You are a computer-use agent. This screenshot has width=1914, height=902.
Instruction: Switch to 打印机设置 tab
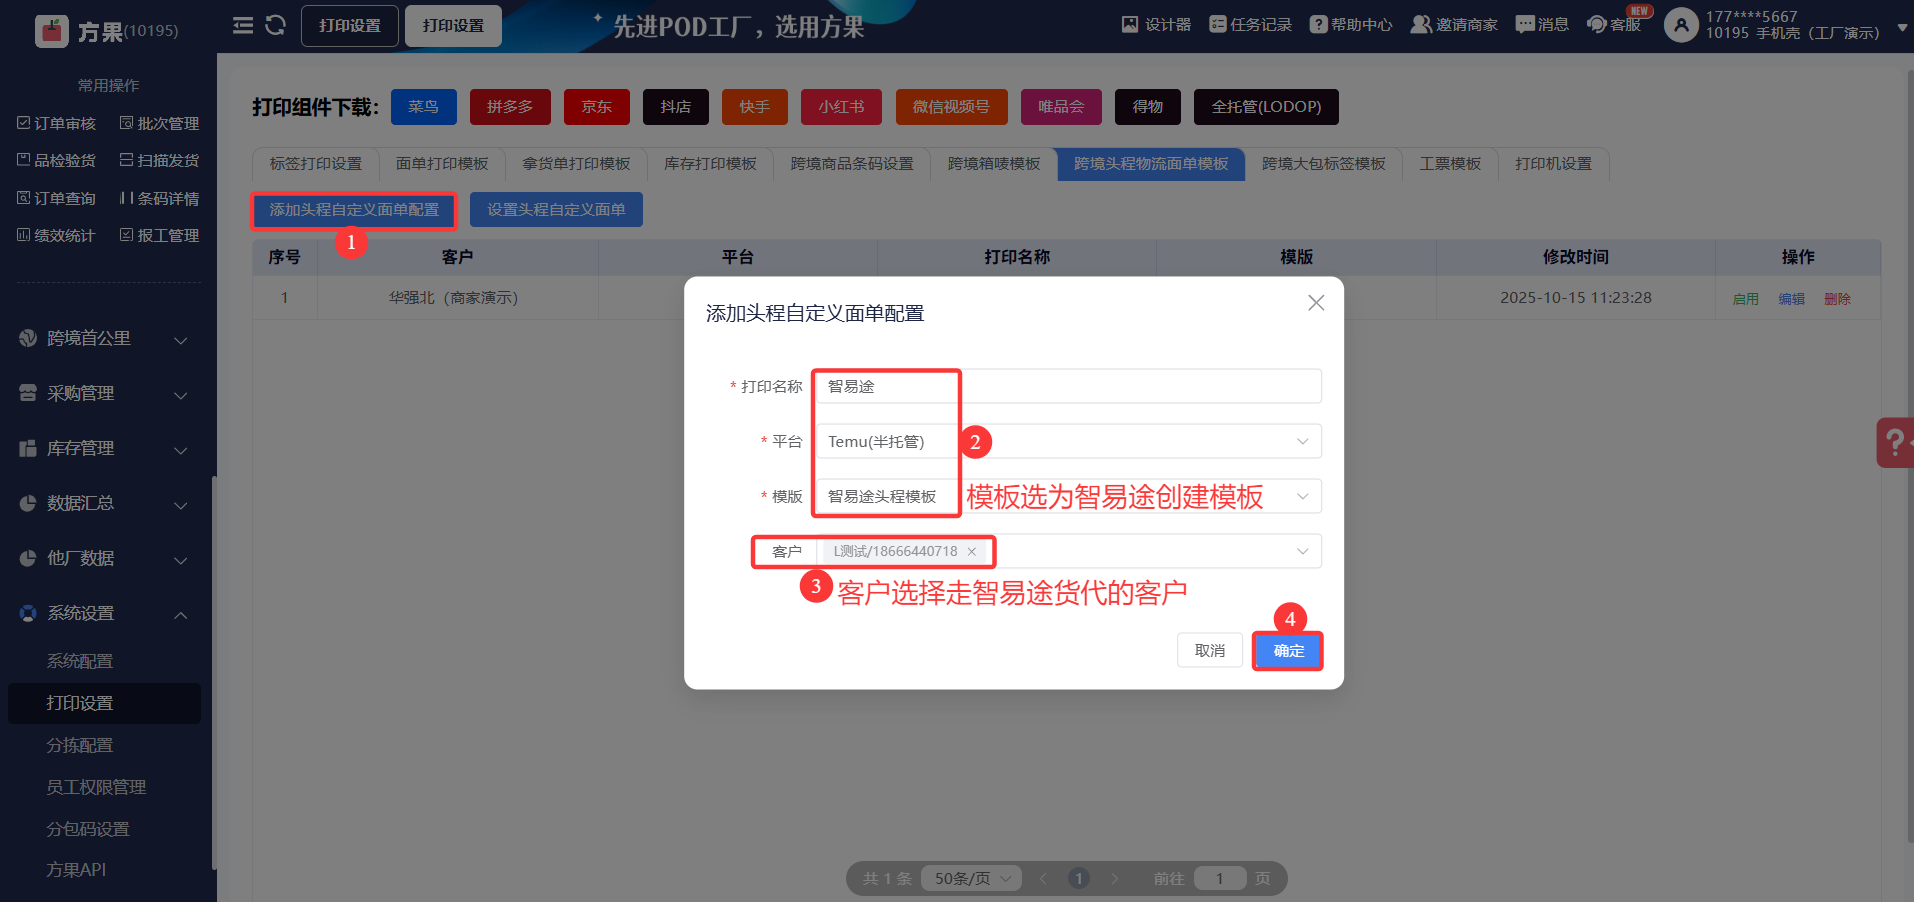(x=1553, y=164)
